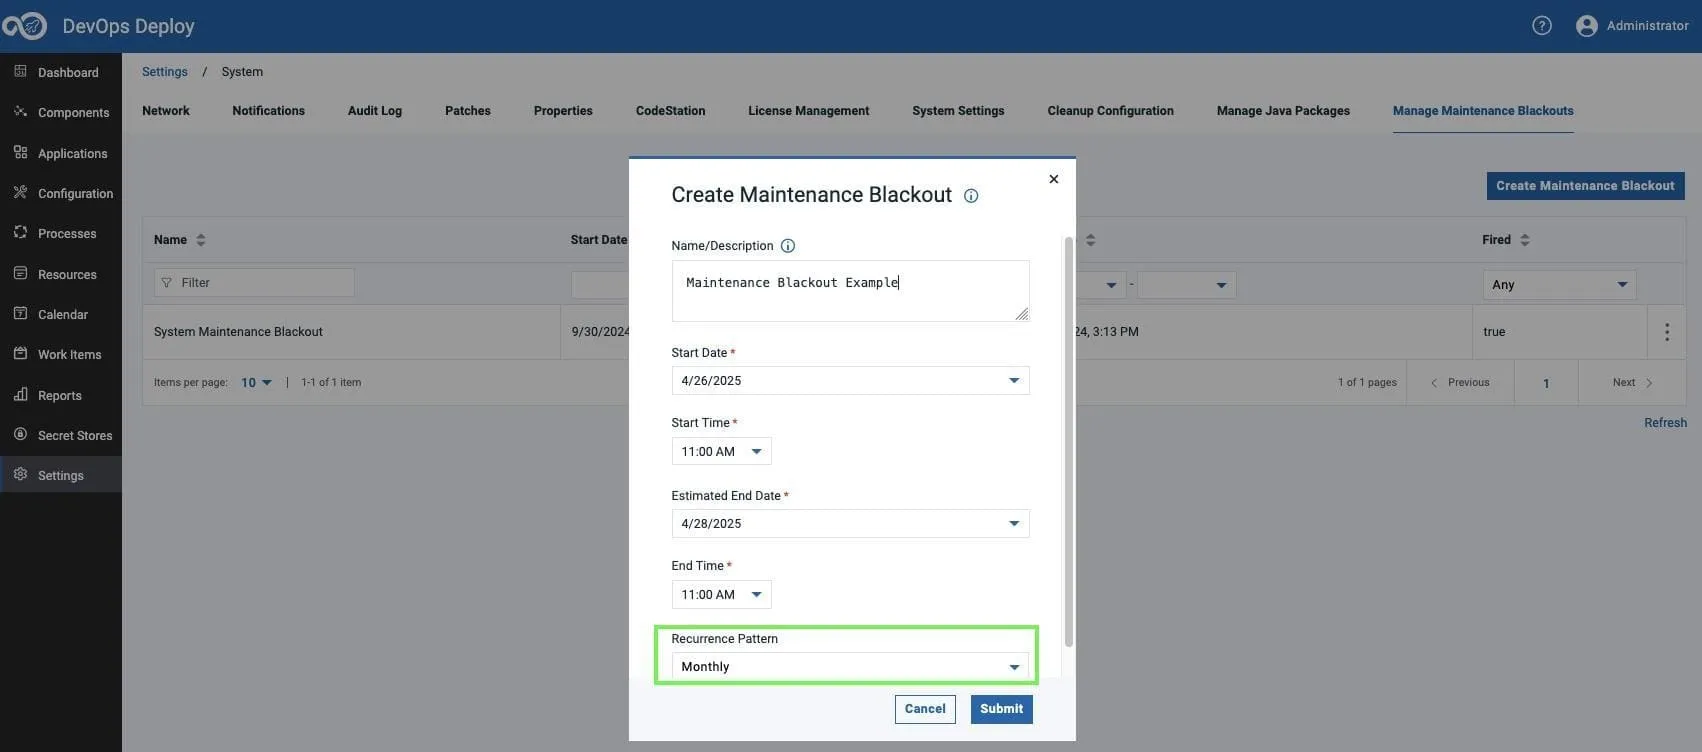
Task: Open row actions kebab menu for System Maintenance Blackout
Action: tap(1666, 332)
